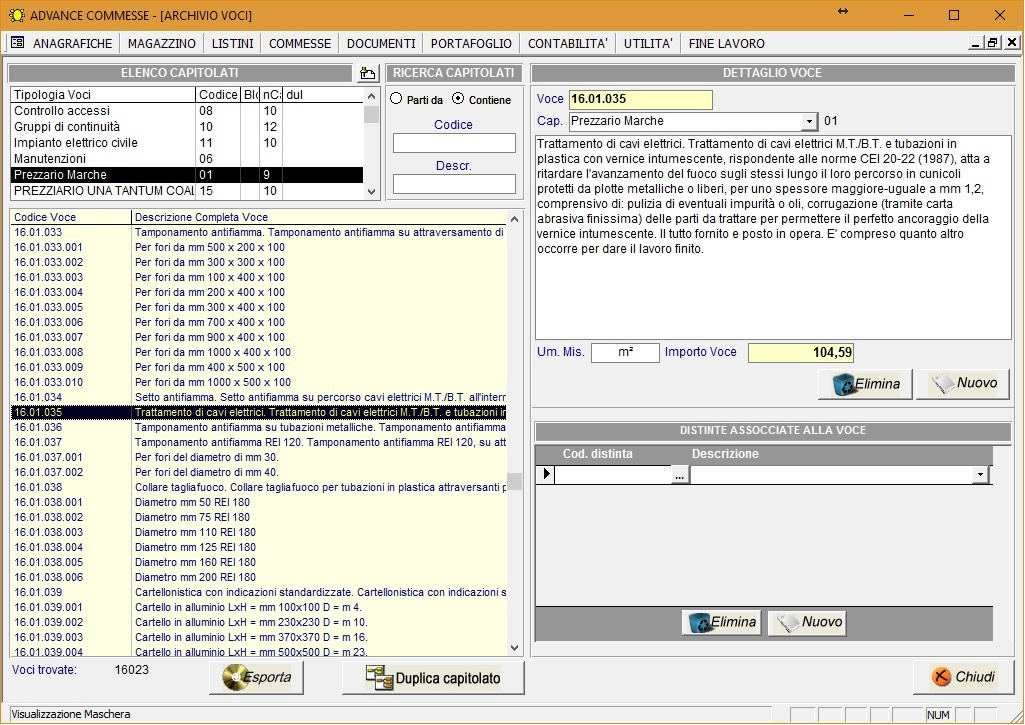Screen dimensions: 1025x725
Task: Click the ellipsis button in Cod. distinta cell
Action: point(680,475)
